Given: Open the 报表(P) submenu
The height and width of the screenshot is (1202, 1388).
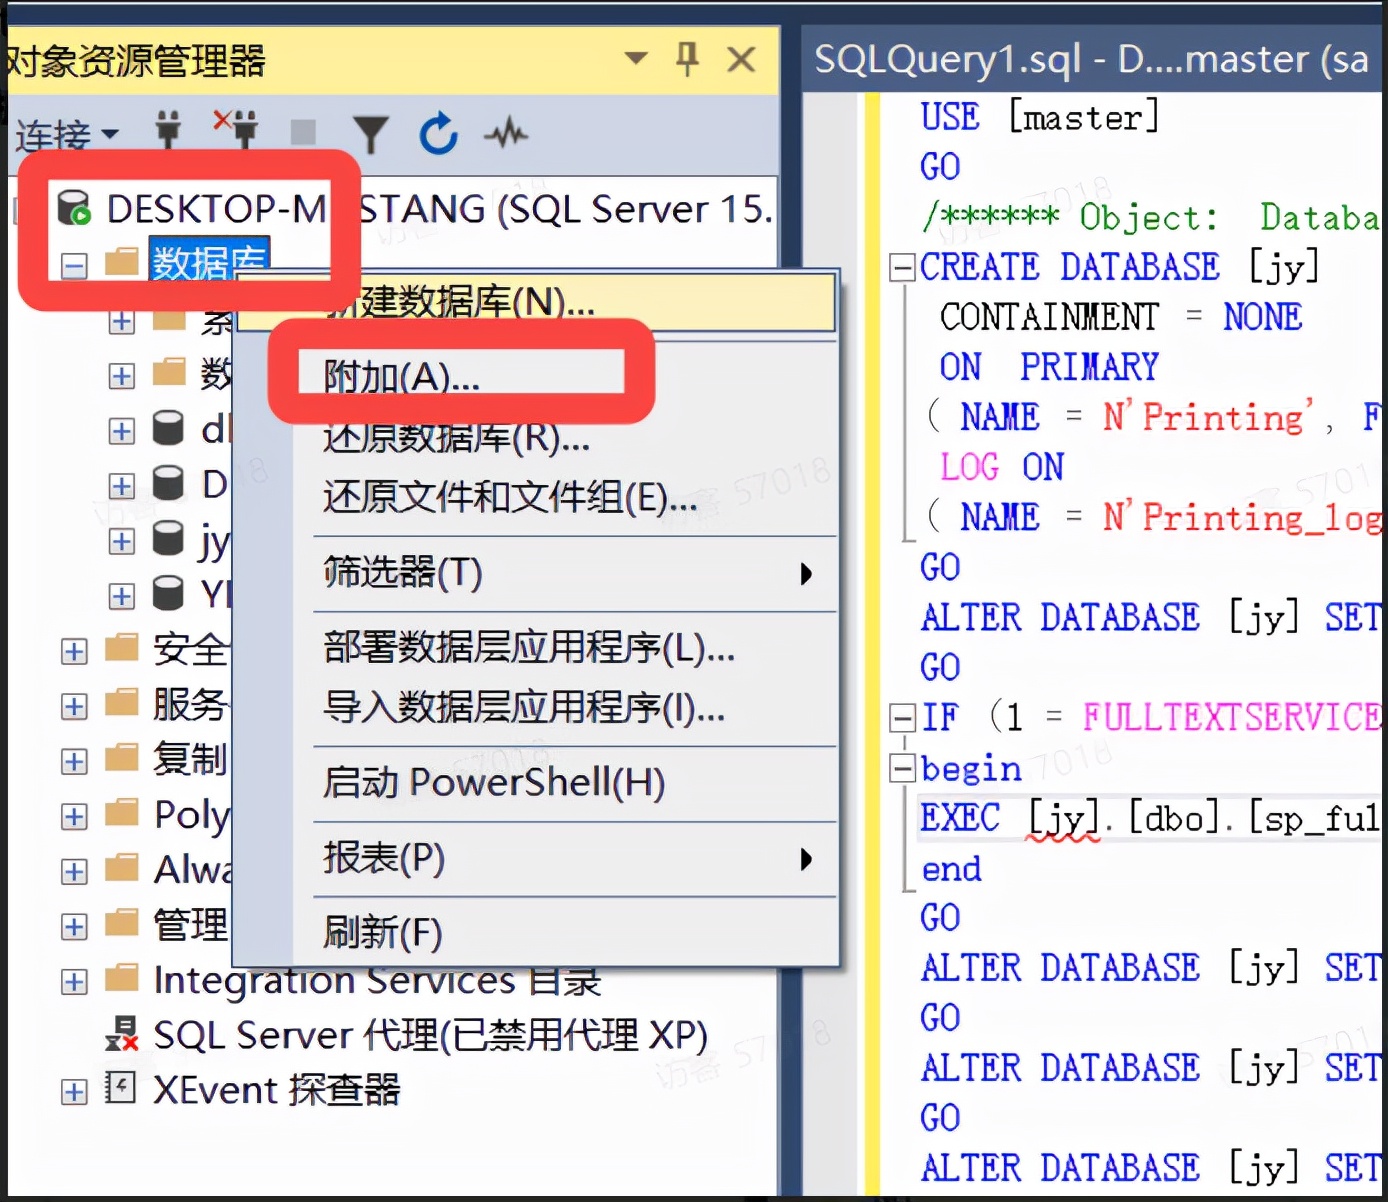Looking at the screenshot, I should point(536,859).
